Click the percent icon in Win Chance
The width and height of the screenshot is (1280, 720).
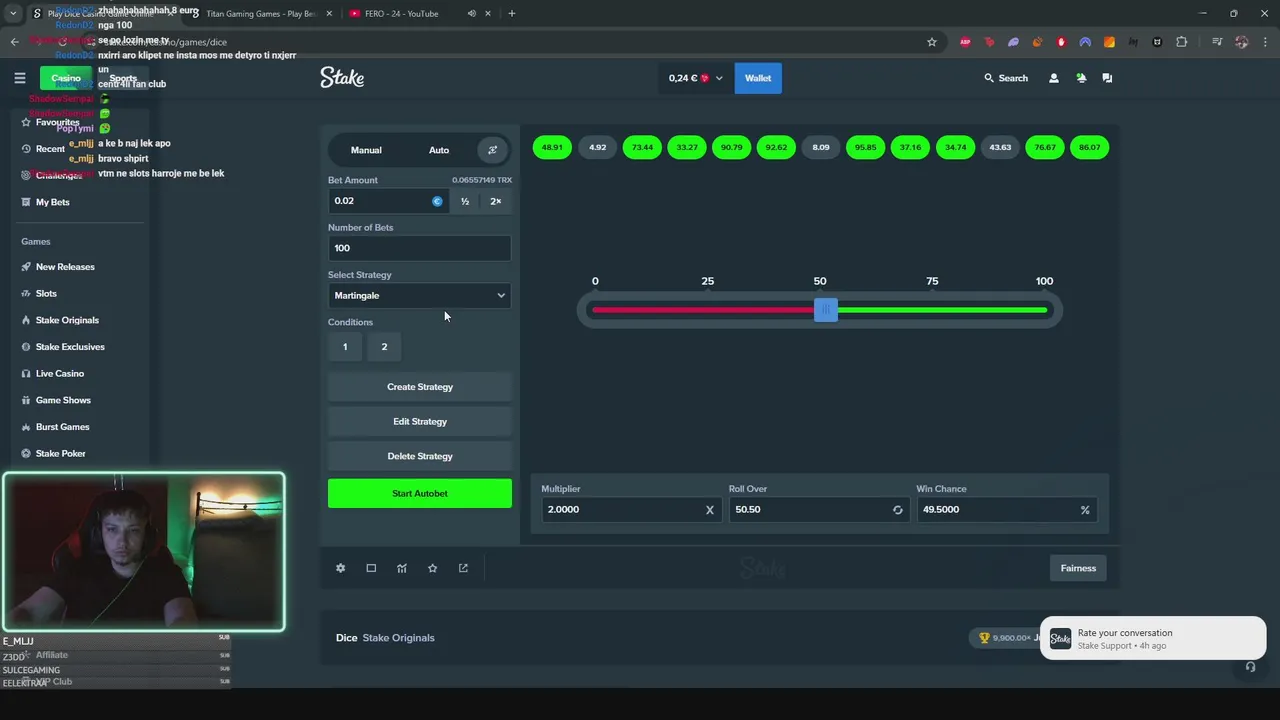click(x=1085, y=510)
